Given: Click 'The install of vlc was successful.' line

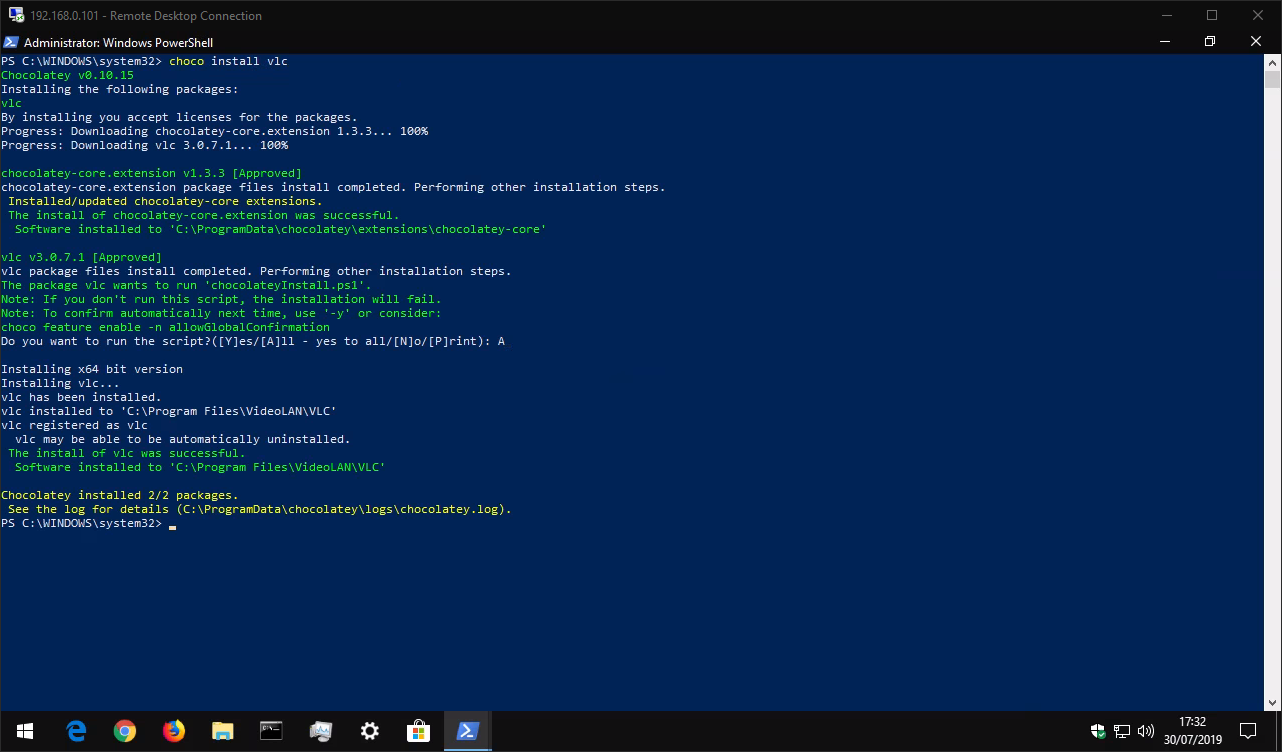Looking at the screenshot, I should coord(126,453).
